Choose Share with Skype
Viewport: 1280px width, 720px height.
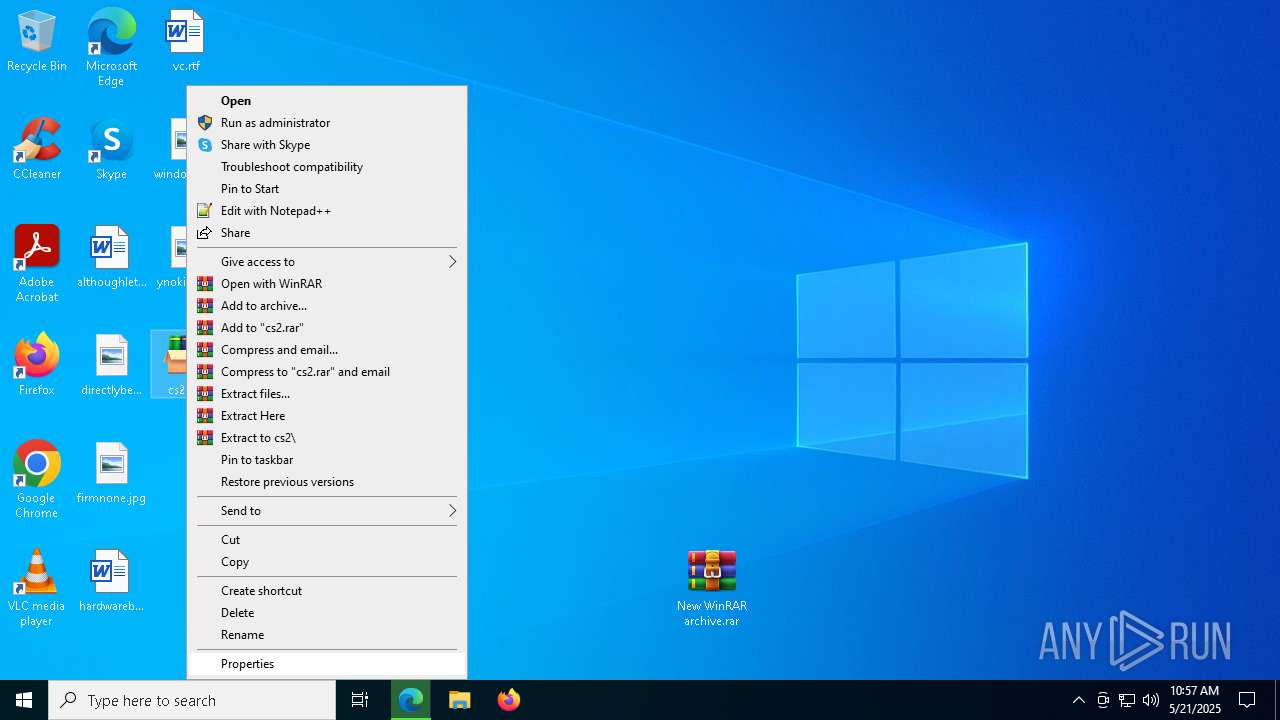pos(327,145)
